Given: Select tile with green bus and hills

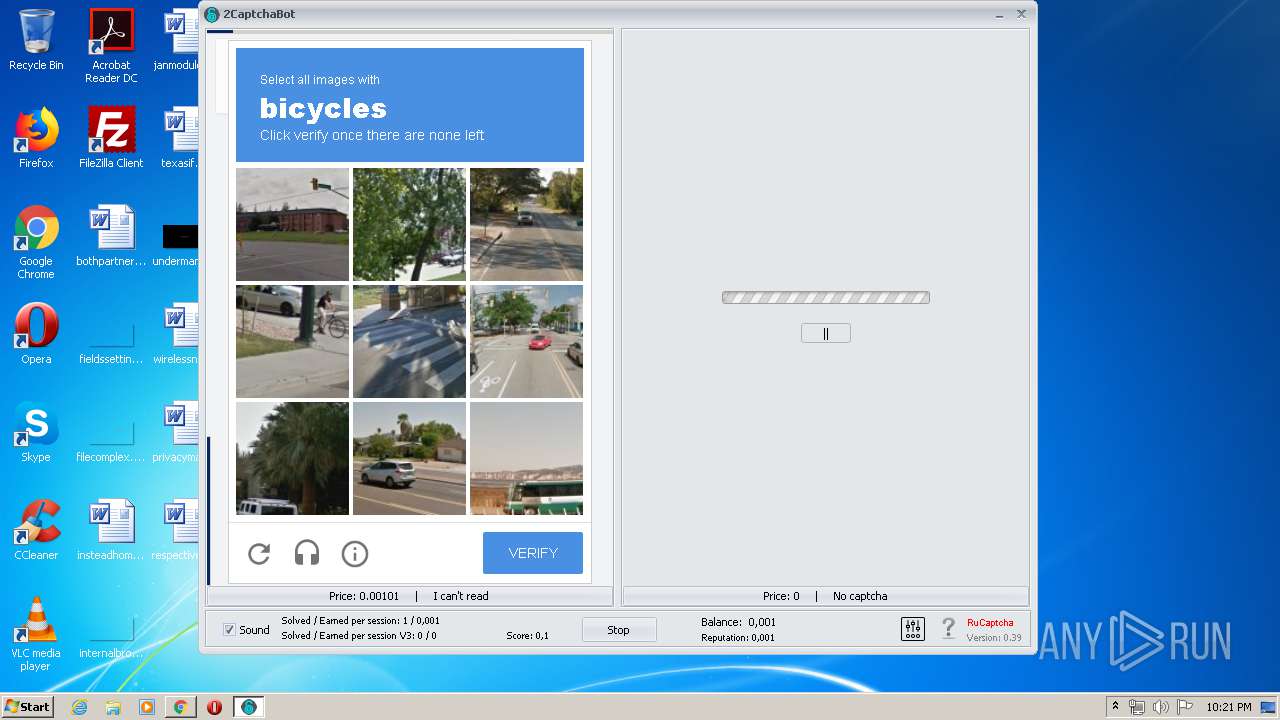Looking at the screenshot, I should coord(526,458).
